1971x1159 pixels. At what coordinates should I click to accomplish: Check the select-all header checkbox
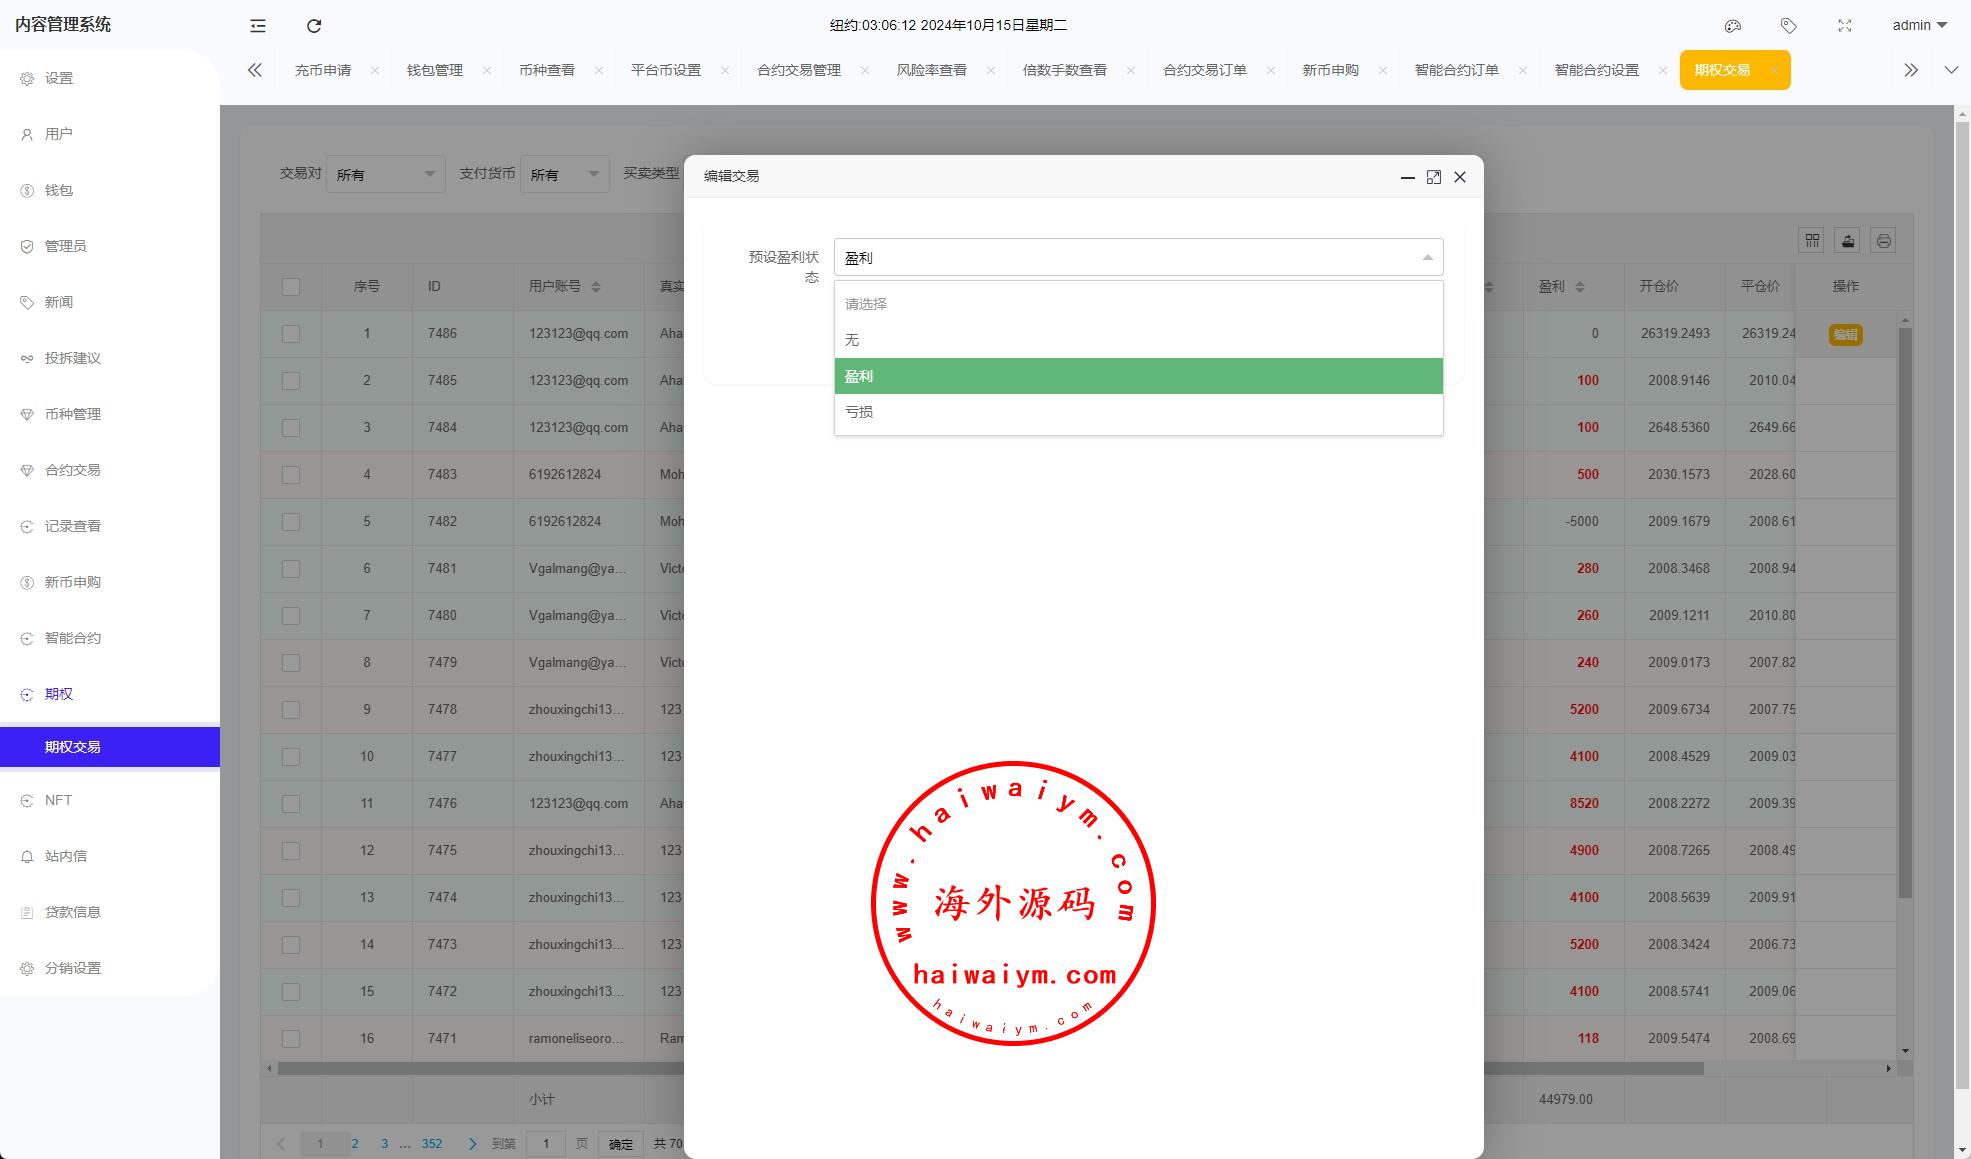(x=291, y=287)
